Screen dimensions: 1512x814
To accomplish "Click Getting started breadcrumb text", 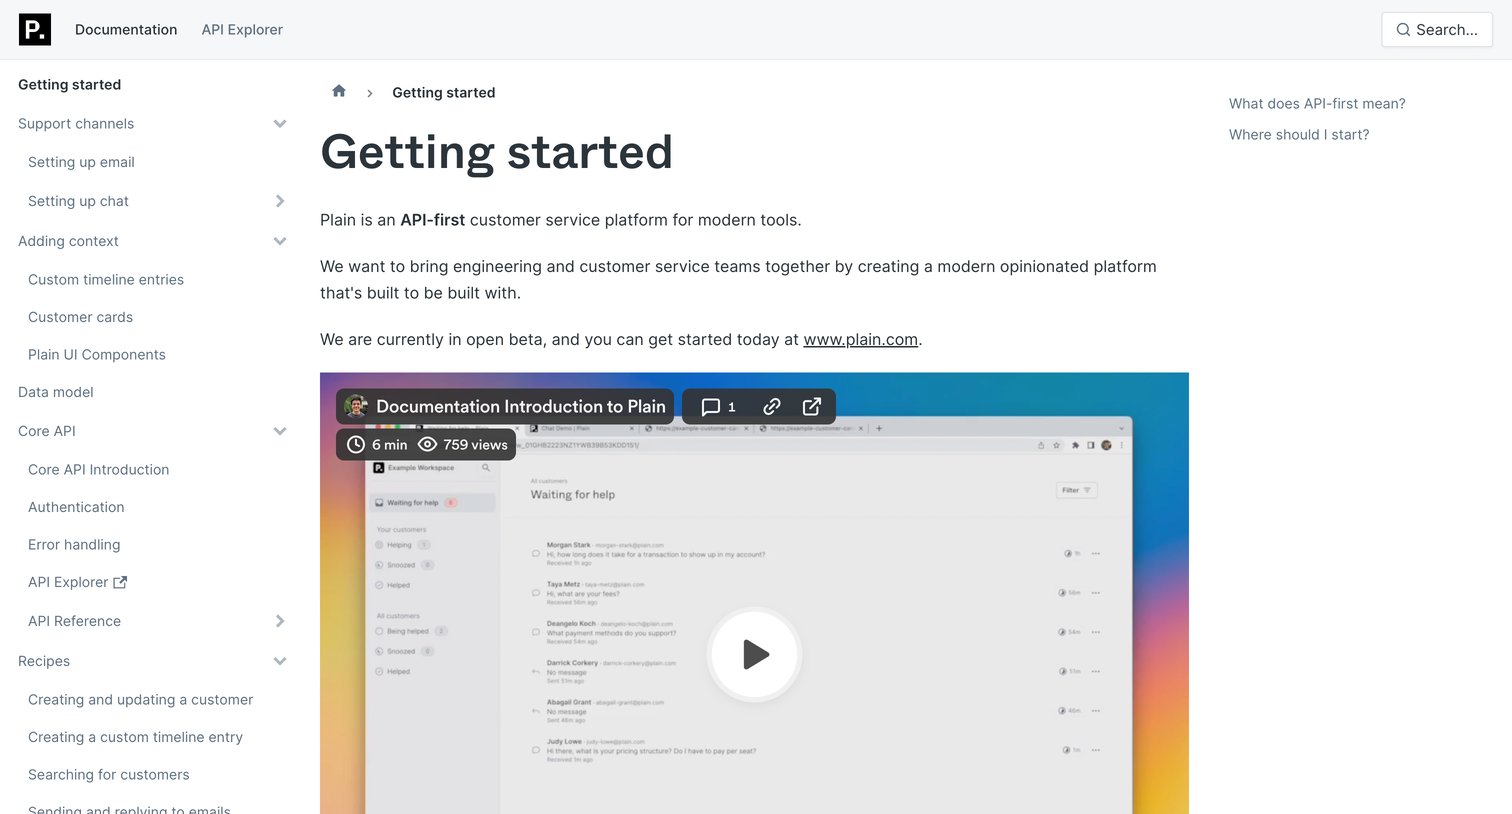I will click(444, 92).
